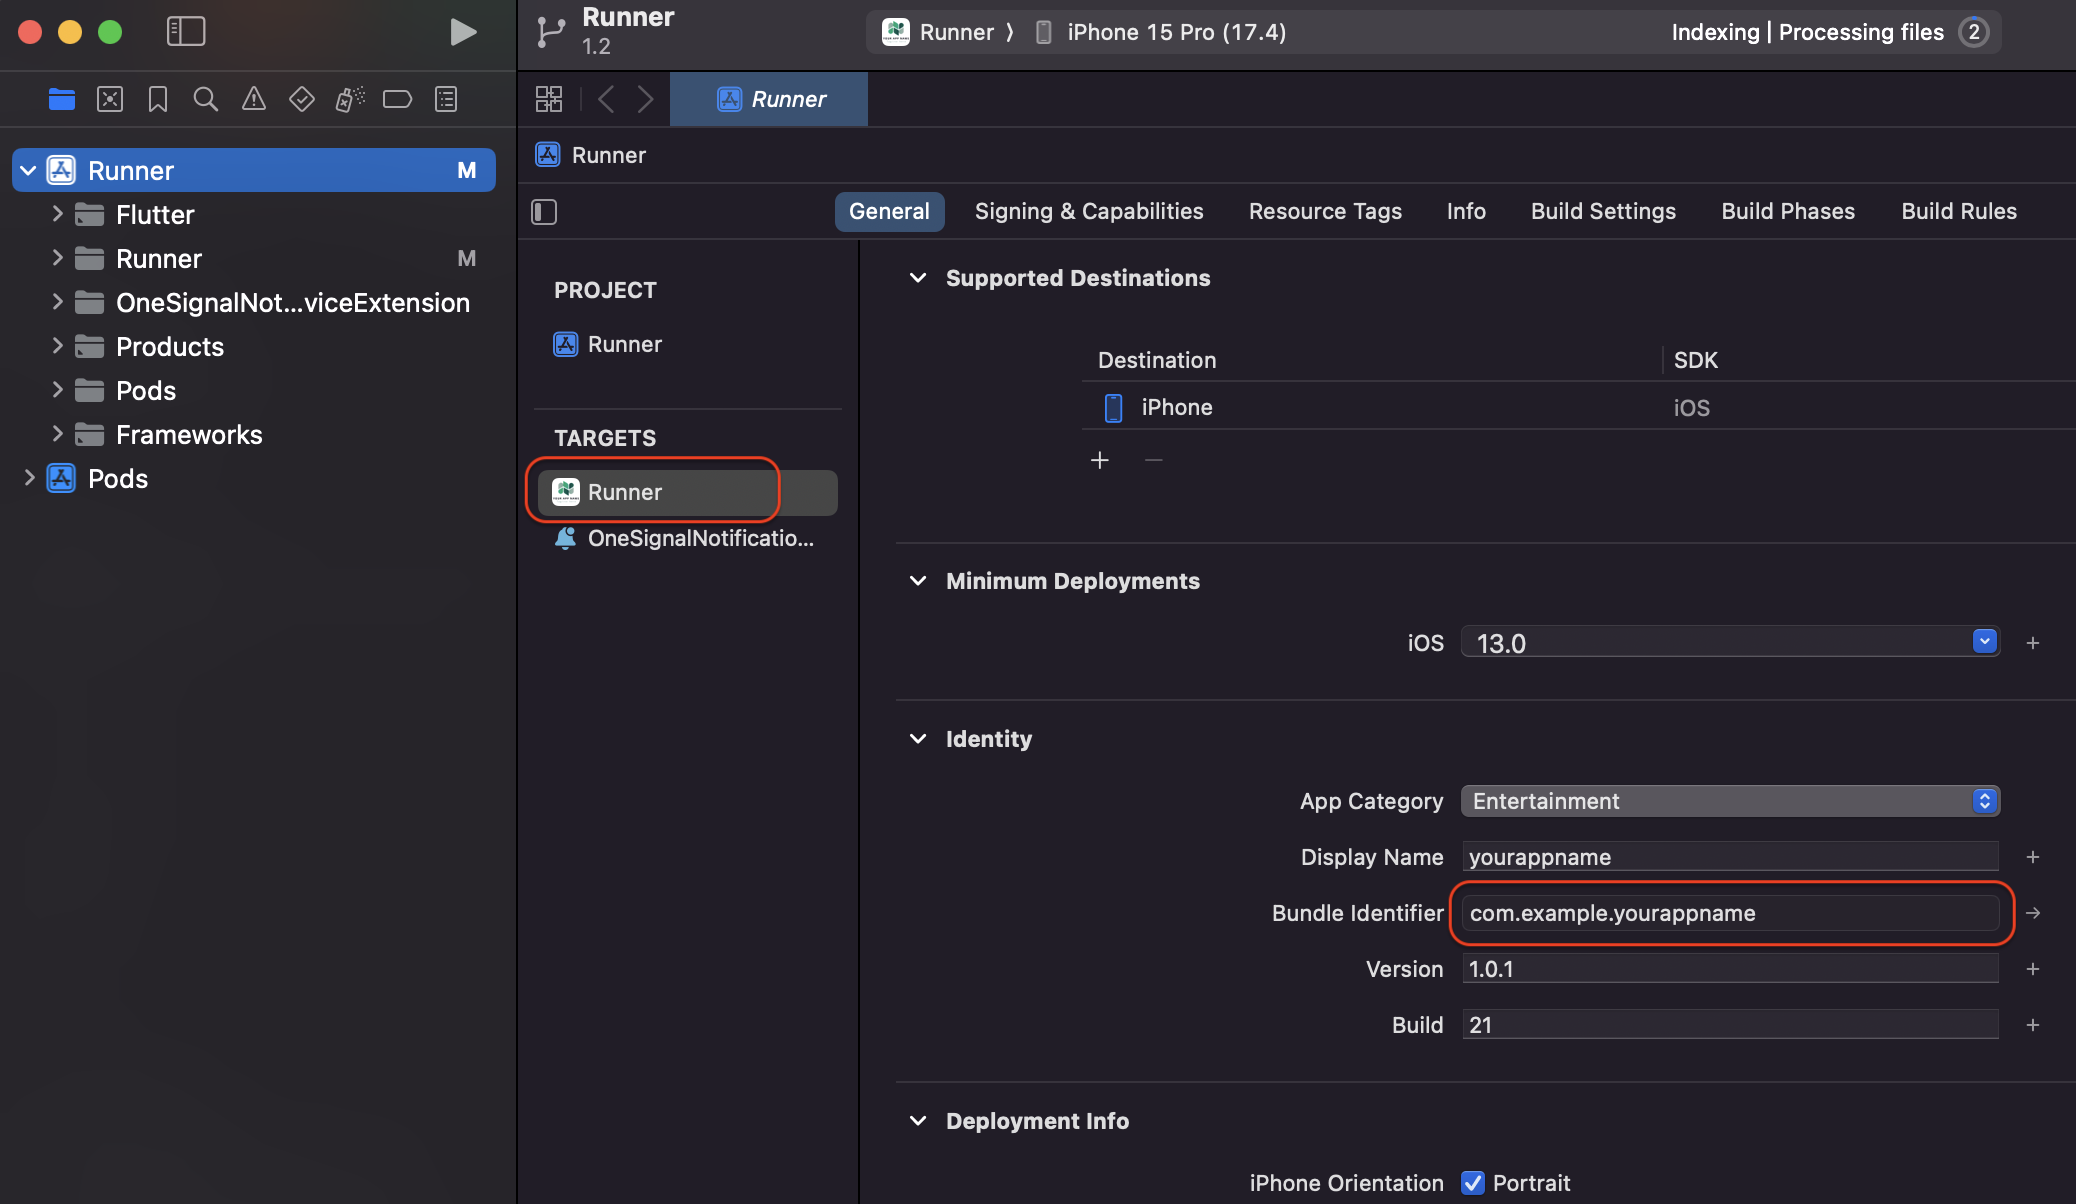Open the find navigator magnifier icon
The width and height of the screenshot is (2076, 1204).
205,99
